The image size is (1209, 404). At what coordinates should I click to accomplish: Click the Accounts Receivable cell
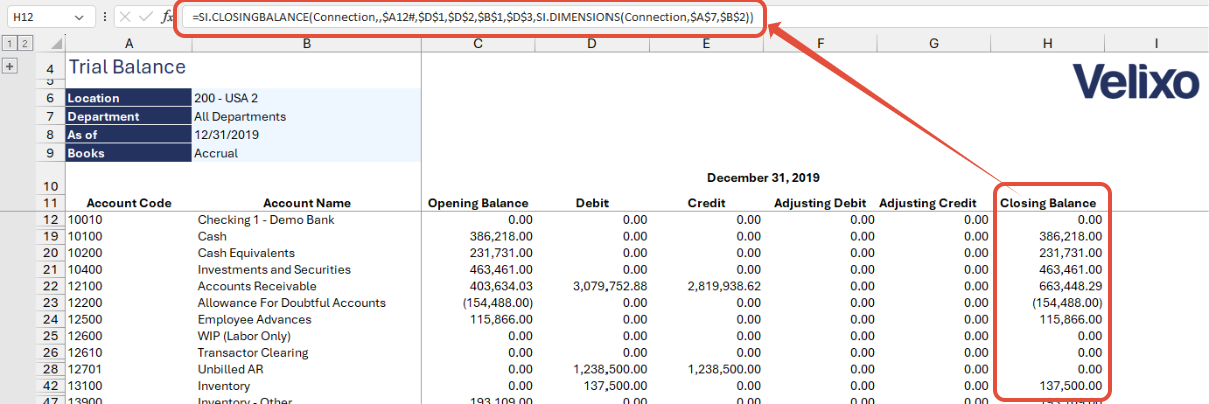point(307,286)
